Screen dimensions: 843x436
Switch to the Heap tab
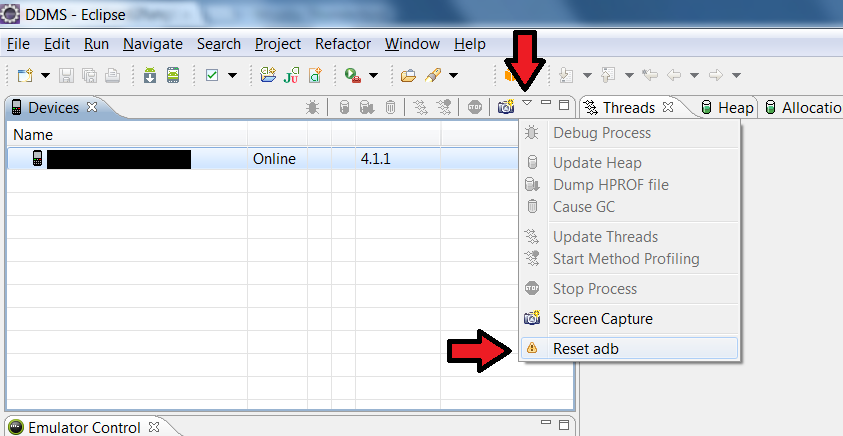[735, 108]
